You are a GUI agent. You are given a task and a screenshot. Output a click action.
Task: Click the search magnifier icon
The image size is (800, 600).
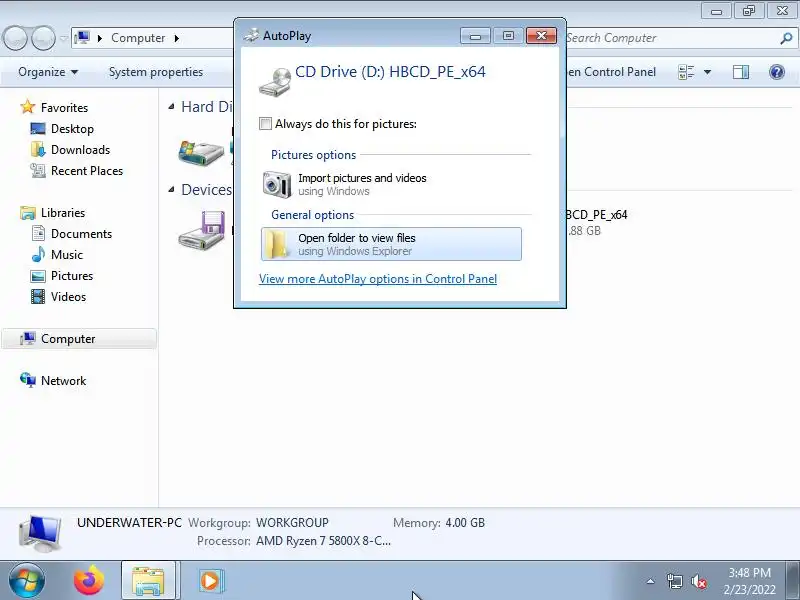click(x=786, y=38)
